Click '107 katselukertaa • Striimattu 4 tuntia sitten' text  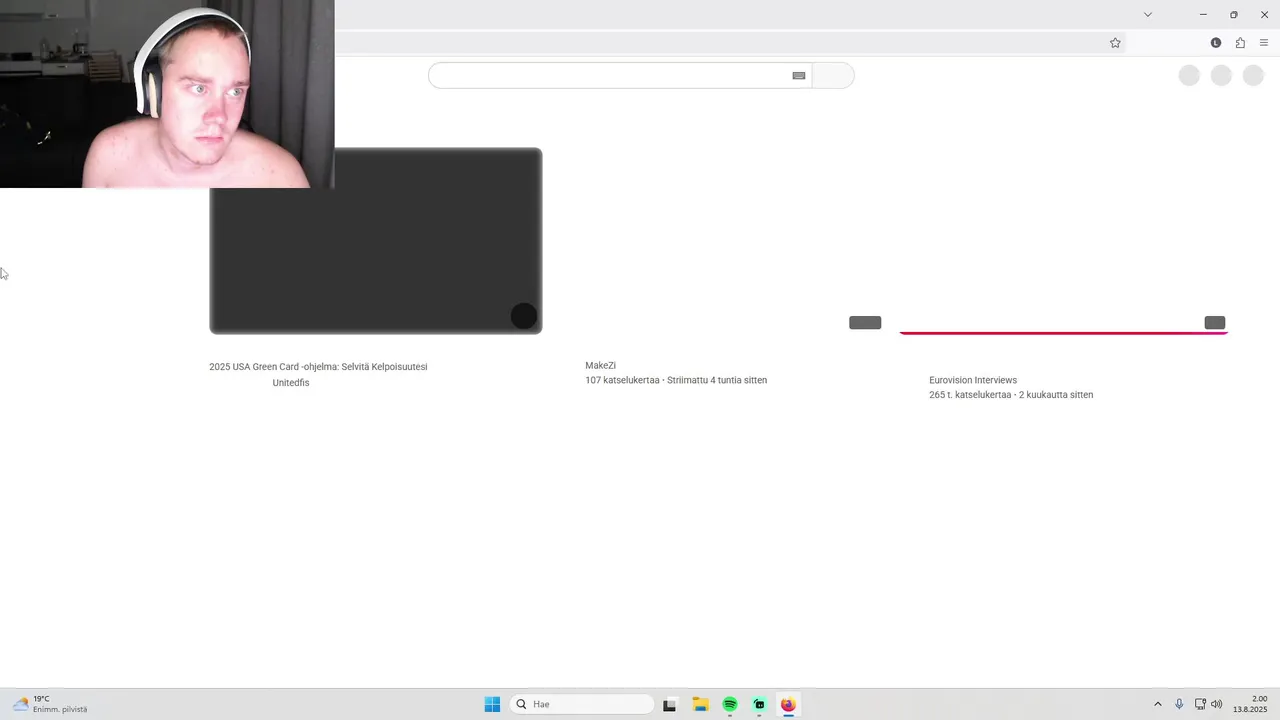(x=676, y=380)
